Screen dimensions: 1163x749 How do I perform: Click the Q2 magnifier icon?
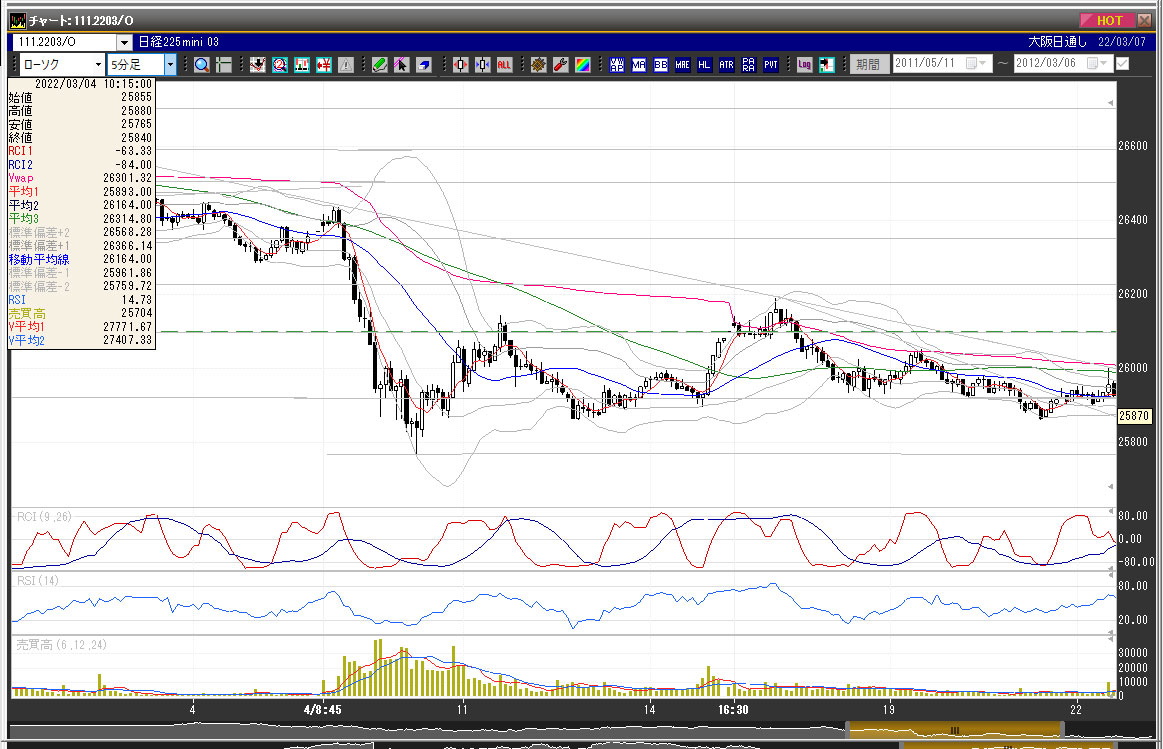[x=280, y=65]
